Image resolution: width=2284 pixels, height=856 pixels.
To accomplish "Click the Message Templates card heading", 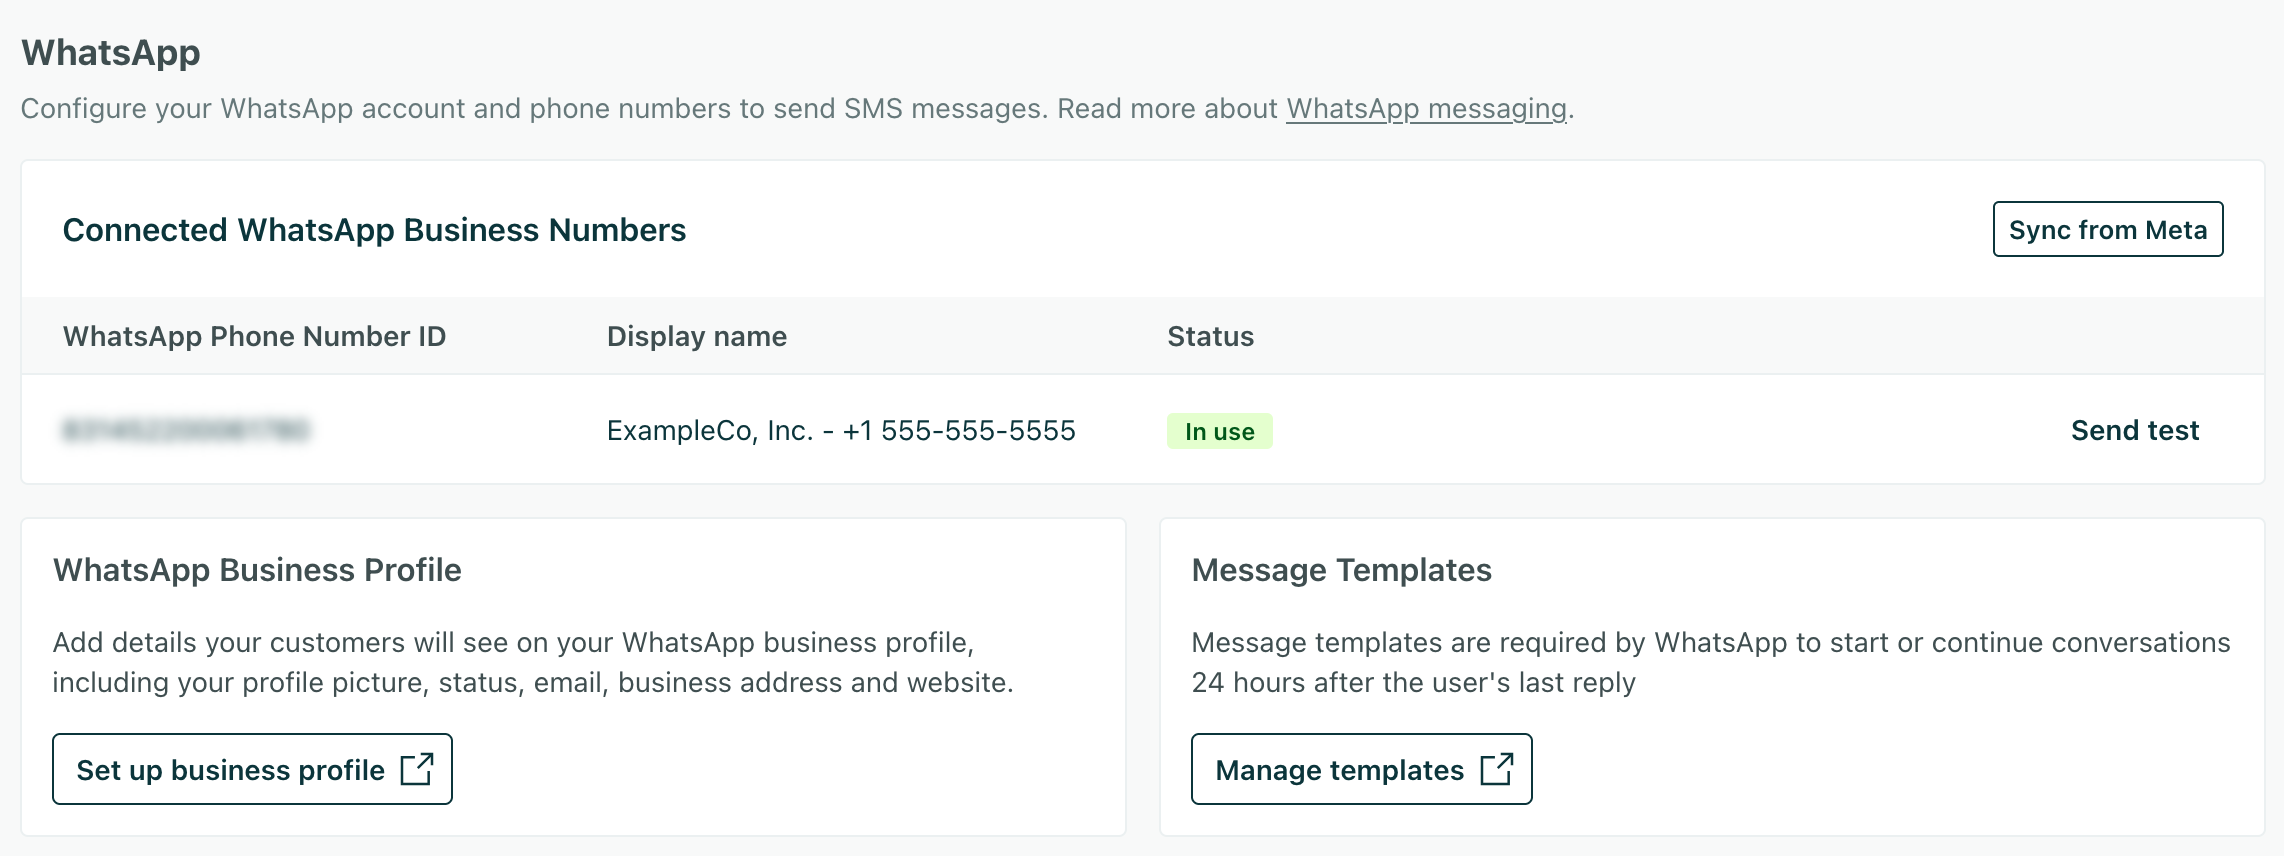I will tap(1341, 570).
